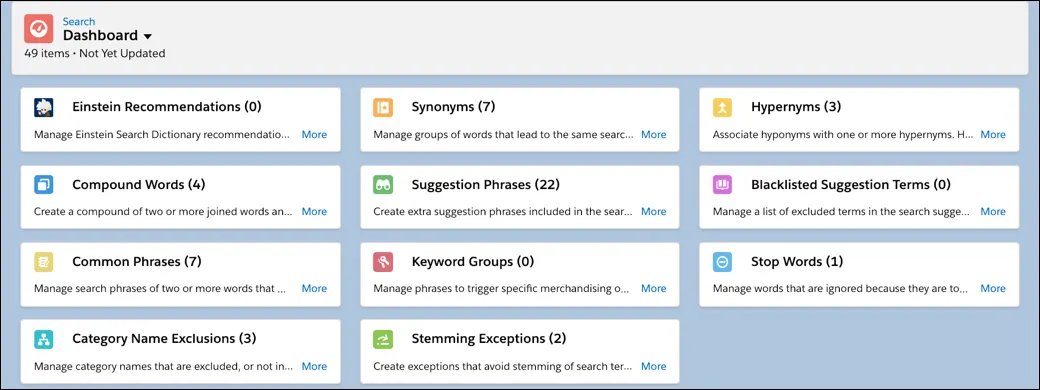Viewport: 1040px width, 390px height.
Task: Click the blue Compound Words icon
Action: click(44, 185)
